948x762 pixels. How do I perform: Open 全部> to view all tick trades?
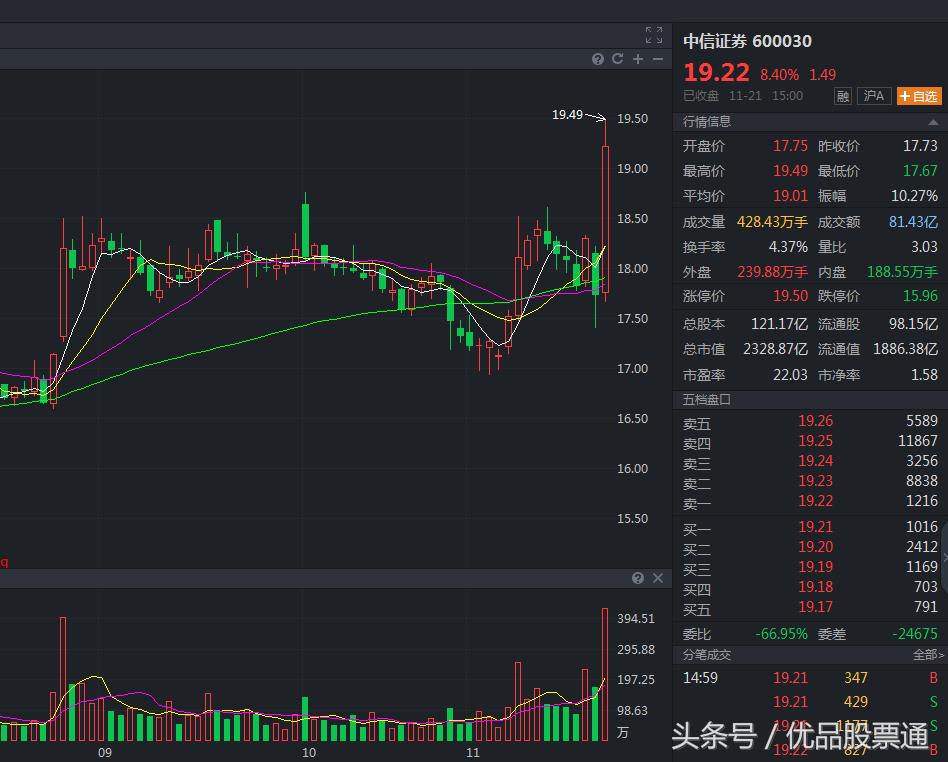[x=928, y=655]
